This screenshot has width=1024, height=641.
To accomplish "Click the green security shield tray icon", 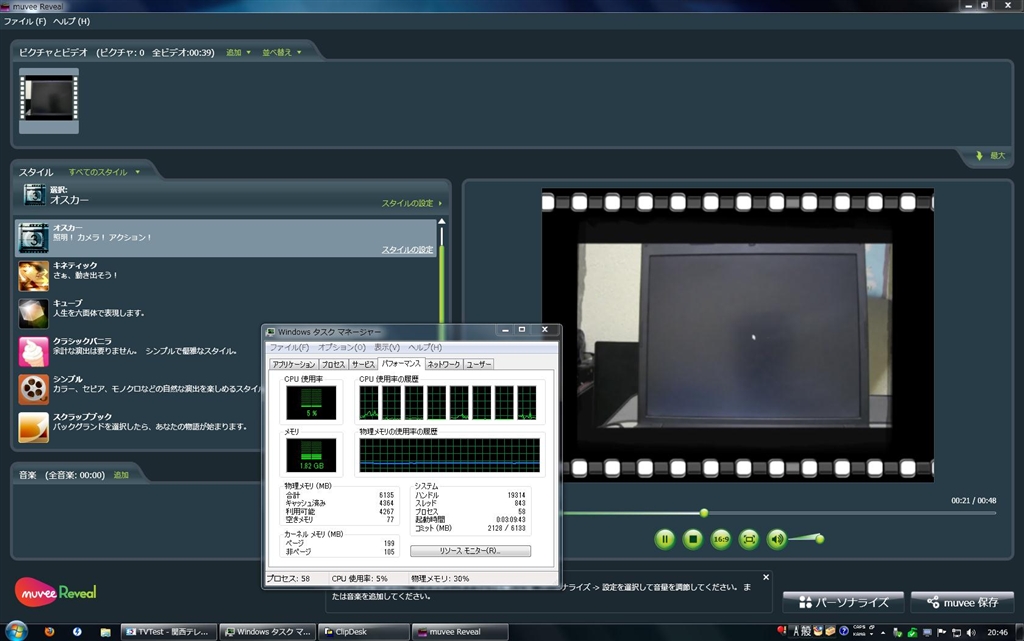I will click(912, 633).
